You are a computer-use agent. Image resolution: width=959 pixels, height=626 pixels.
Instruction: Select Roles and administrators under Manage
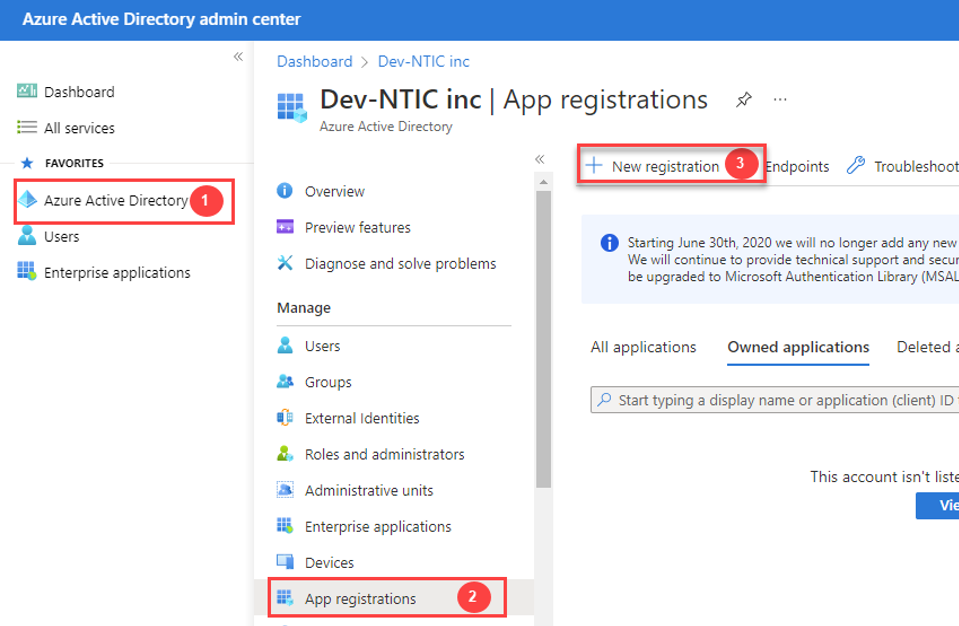[x=385, y=454]
